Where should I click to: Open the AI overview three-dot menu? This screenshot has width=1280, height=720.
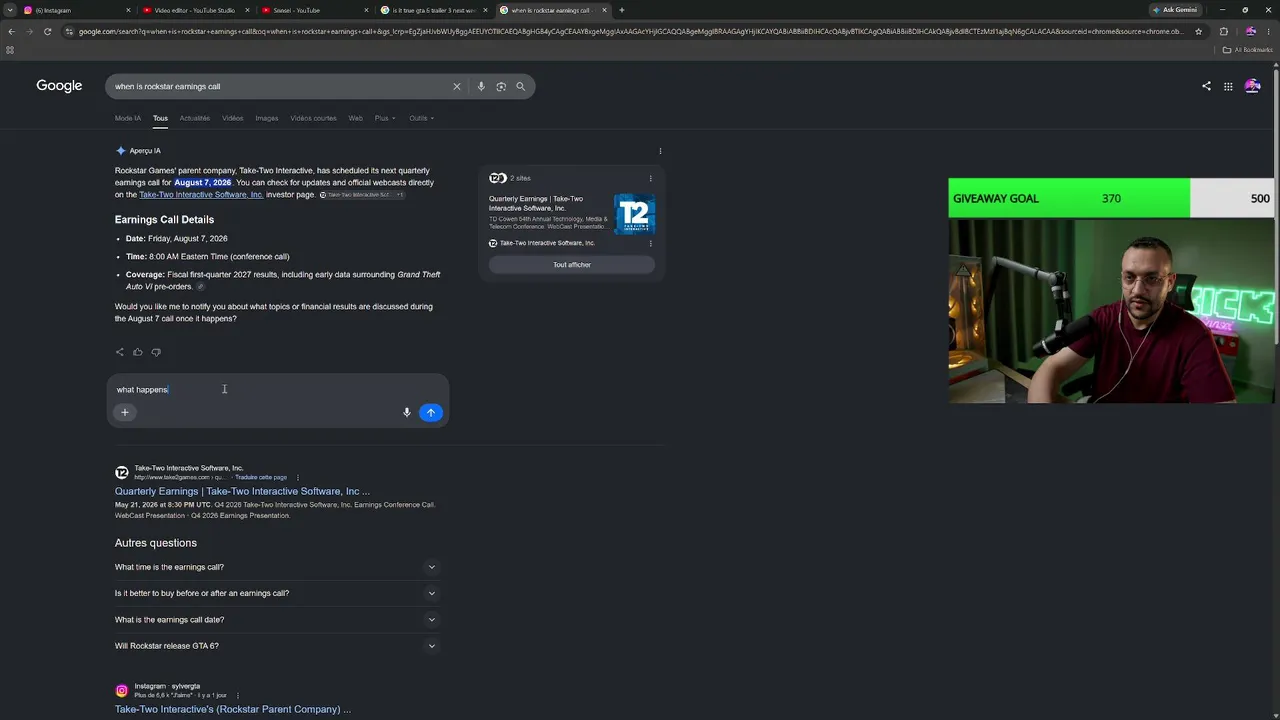(x=660, y=151)
